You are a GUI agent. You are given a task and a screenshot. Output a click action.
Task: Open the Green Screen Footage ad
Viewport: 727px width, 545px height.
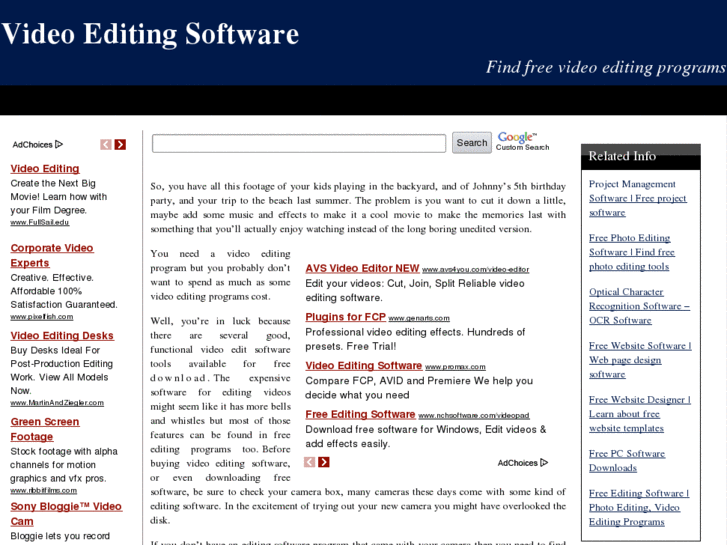pos(45,429)
